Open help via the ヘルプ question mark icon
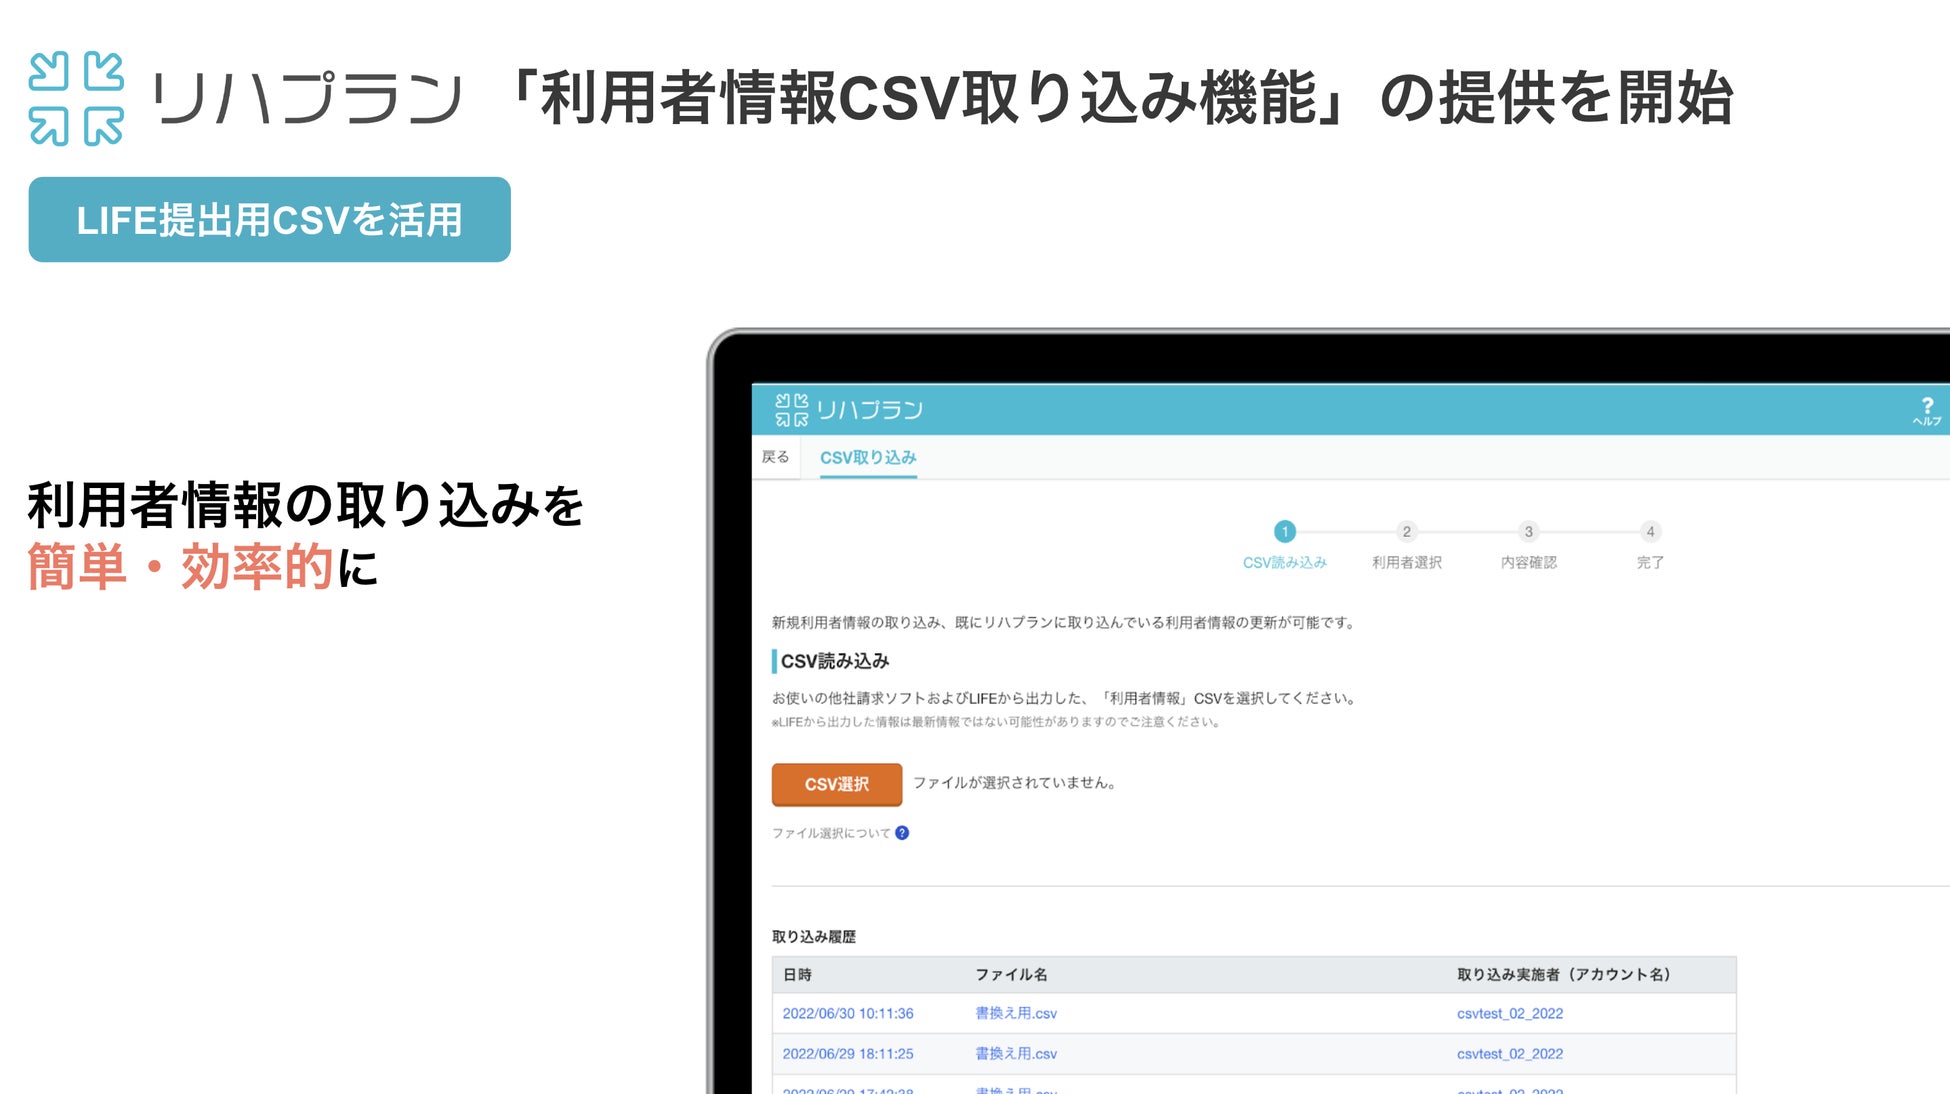Viewport: 1950px width, 1094px height. 1927,409
